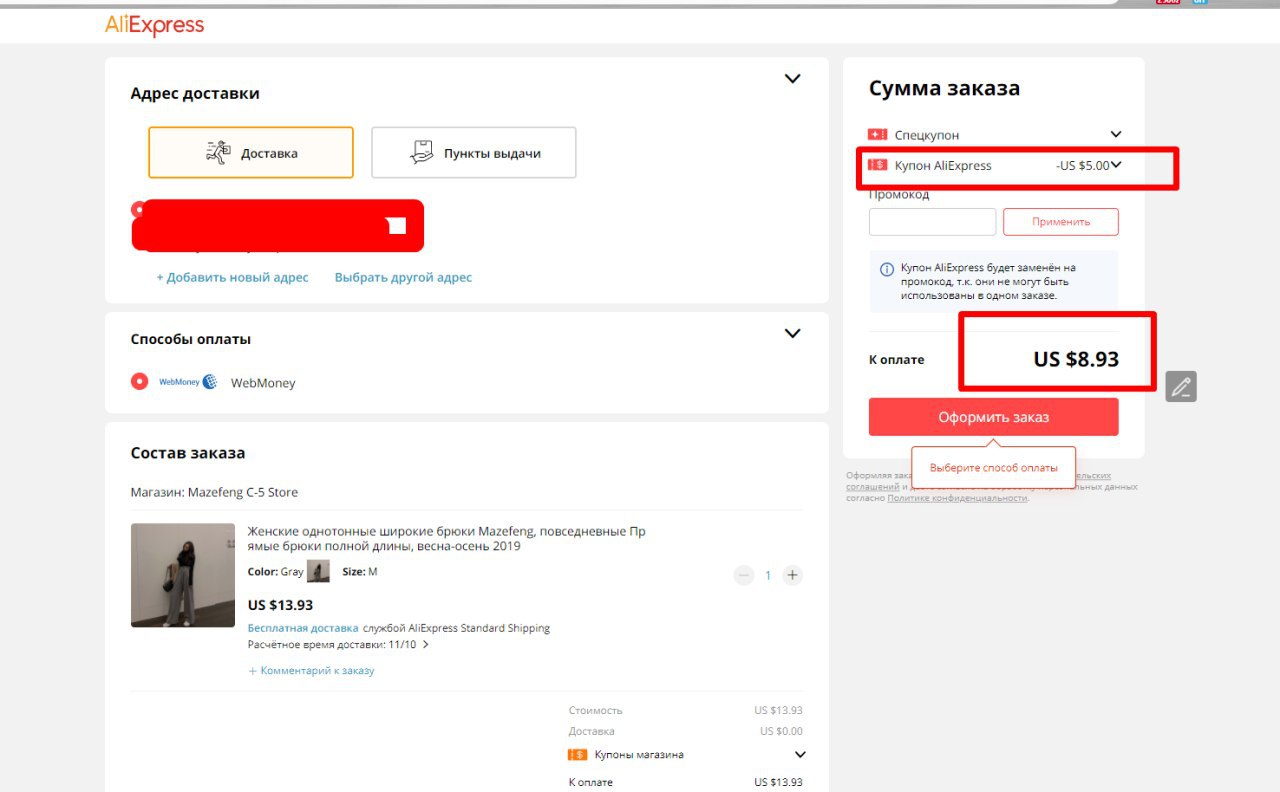Click the -US $5.00 coupon discount value
Image resolution: width=1280 pixels, height=792 pixels.
tap(1082, 166)
